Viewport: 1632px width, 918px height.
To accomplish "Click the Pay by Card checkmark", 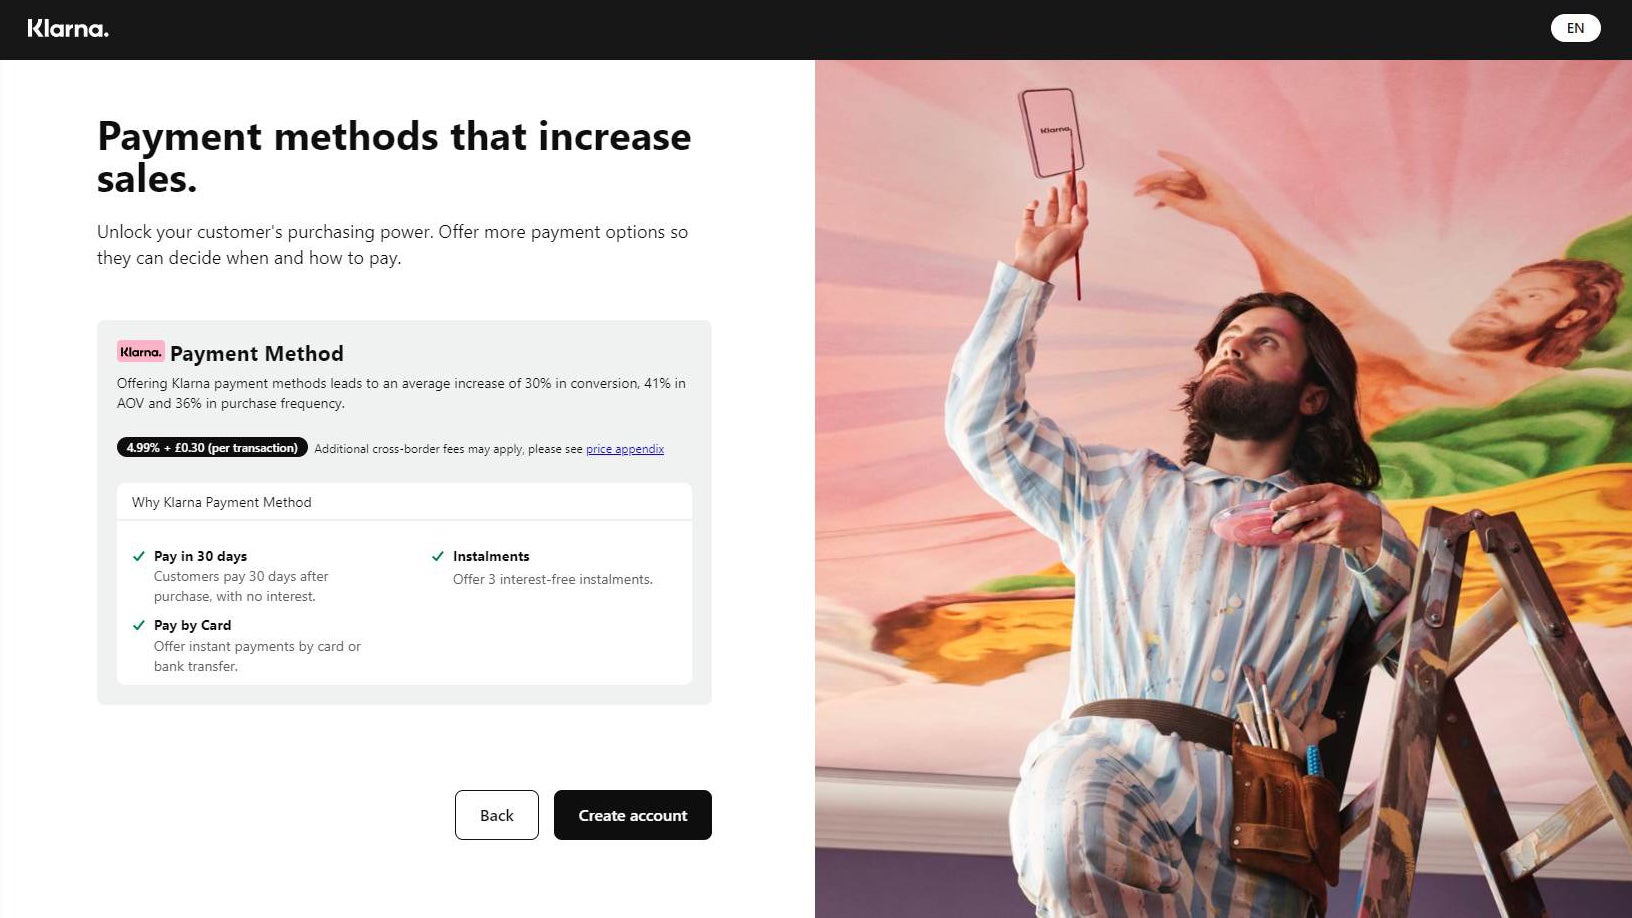I will [139, 625].
